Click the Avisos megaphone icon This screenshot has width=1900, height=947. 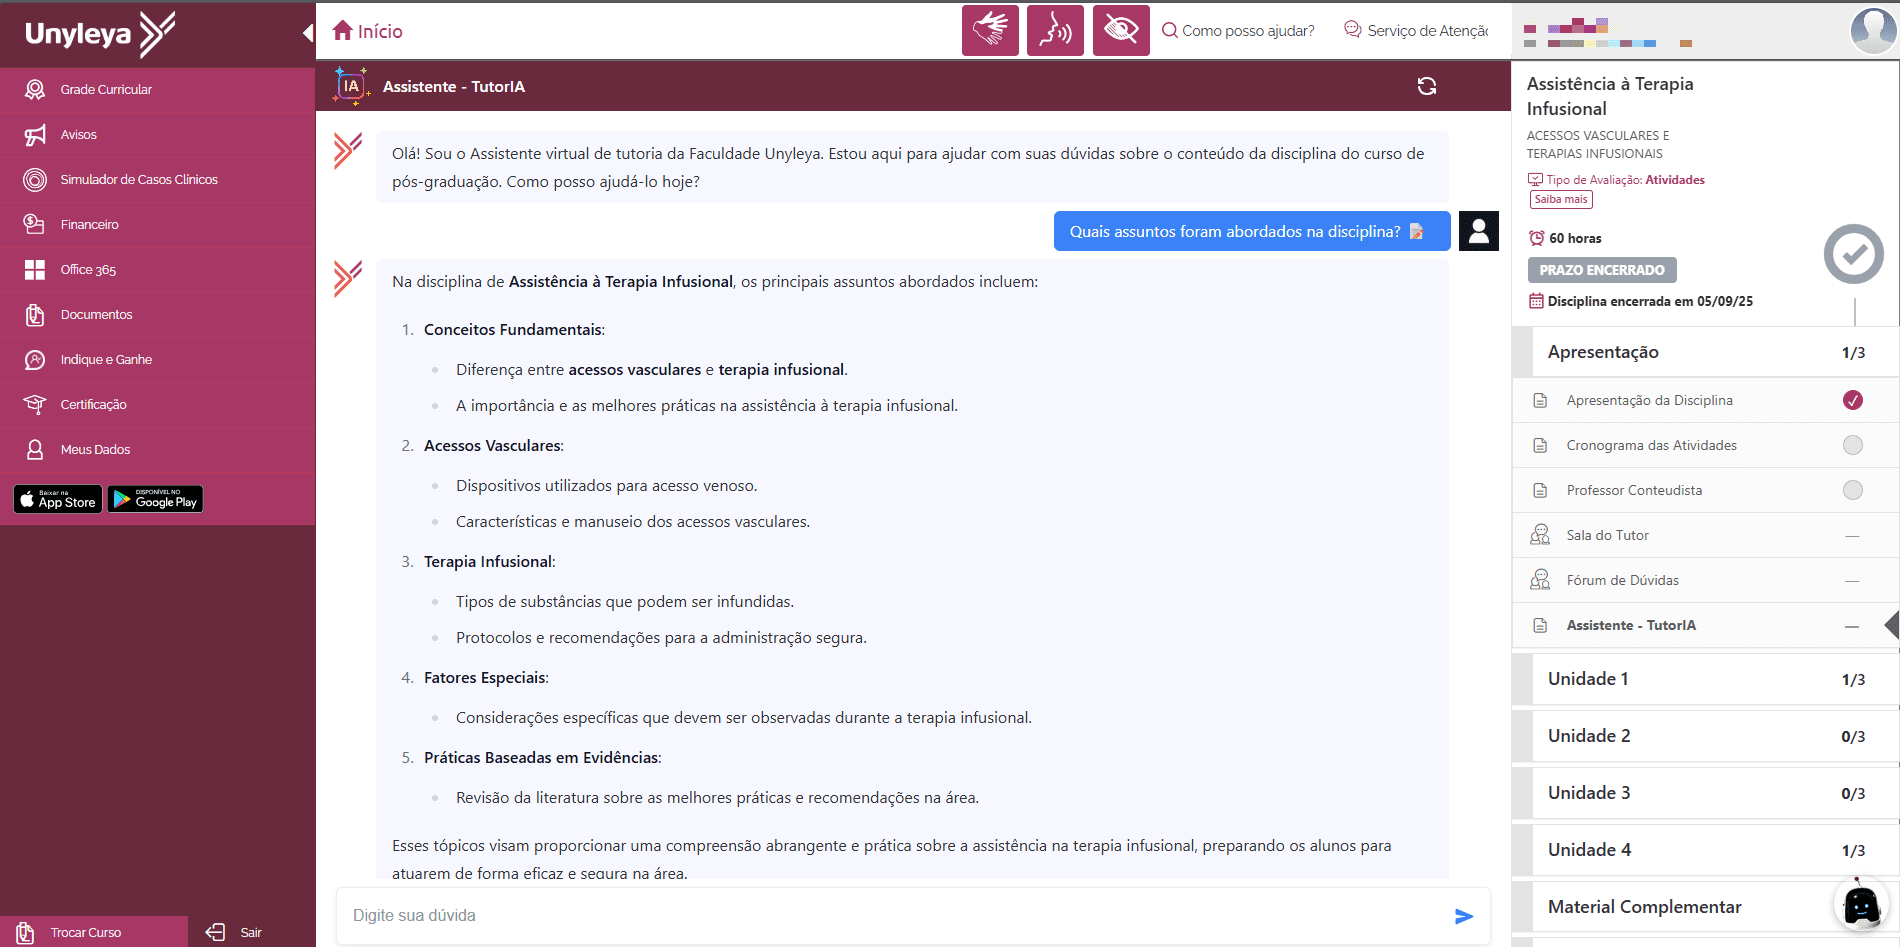[x=35, y=135]
